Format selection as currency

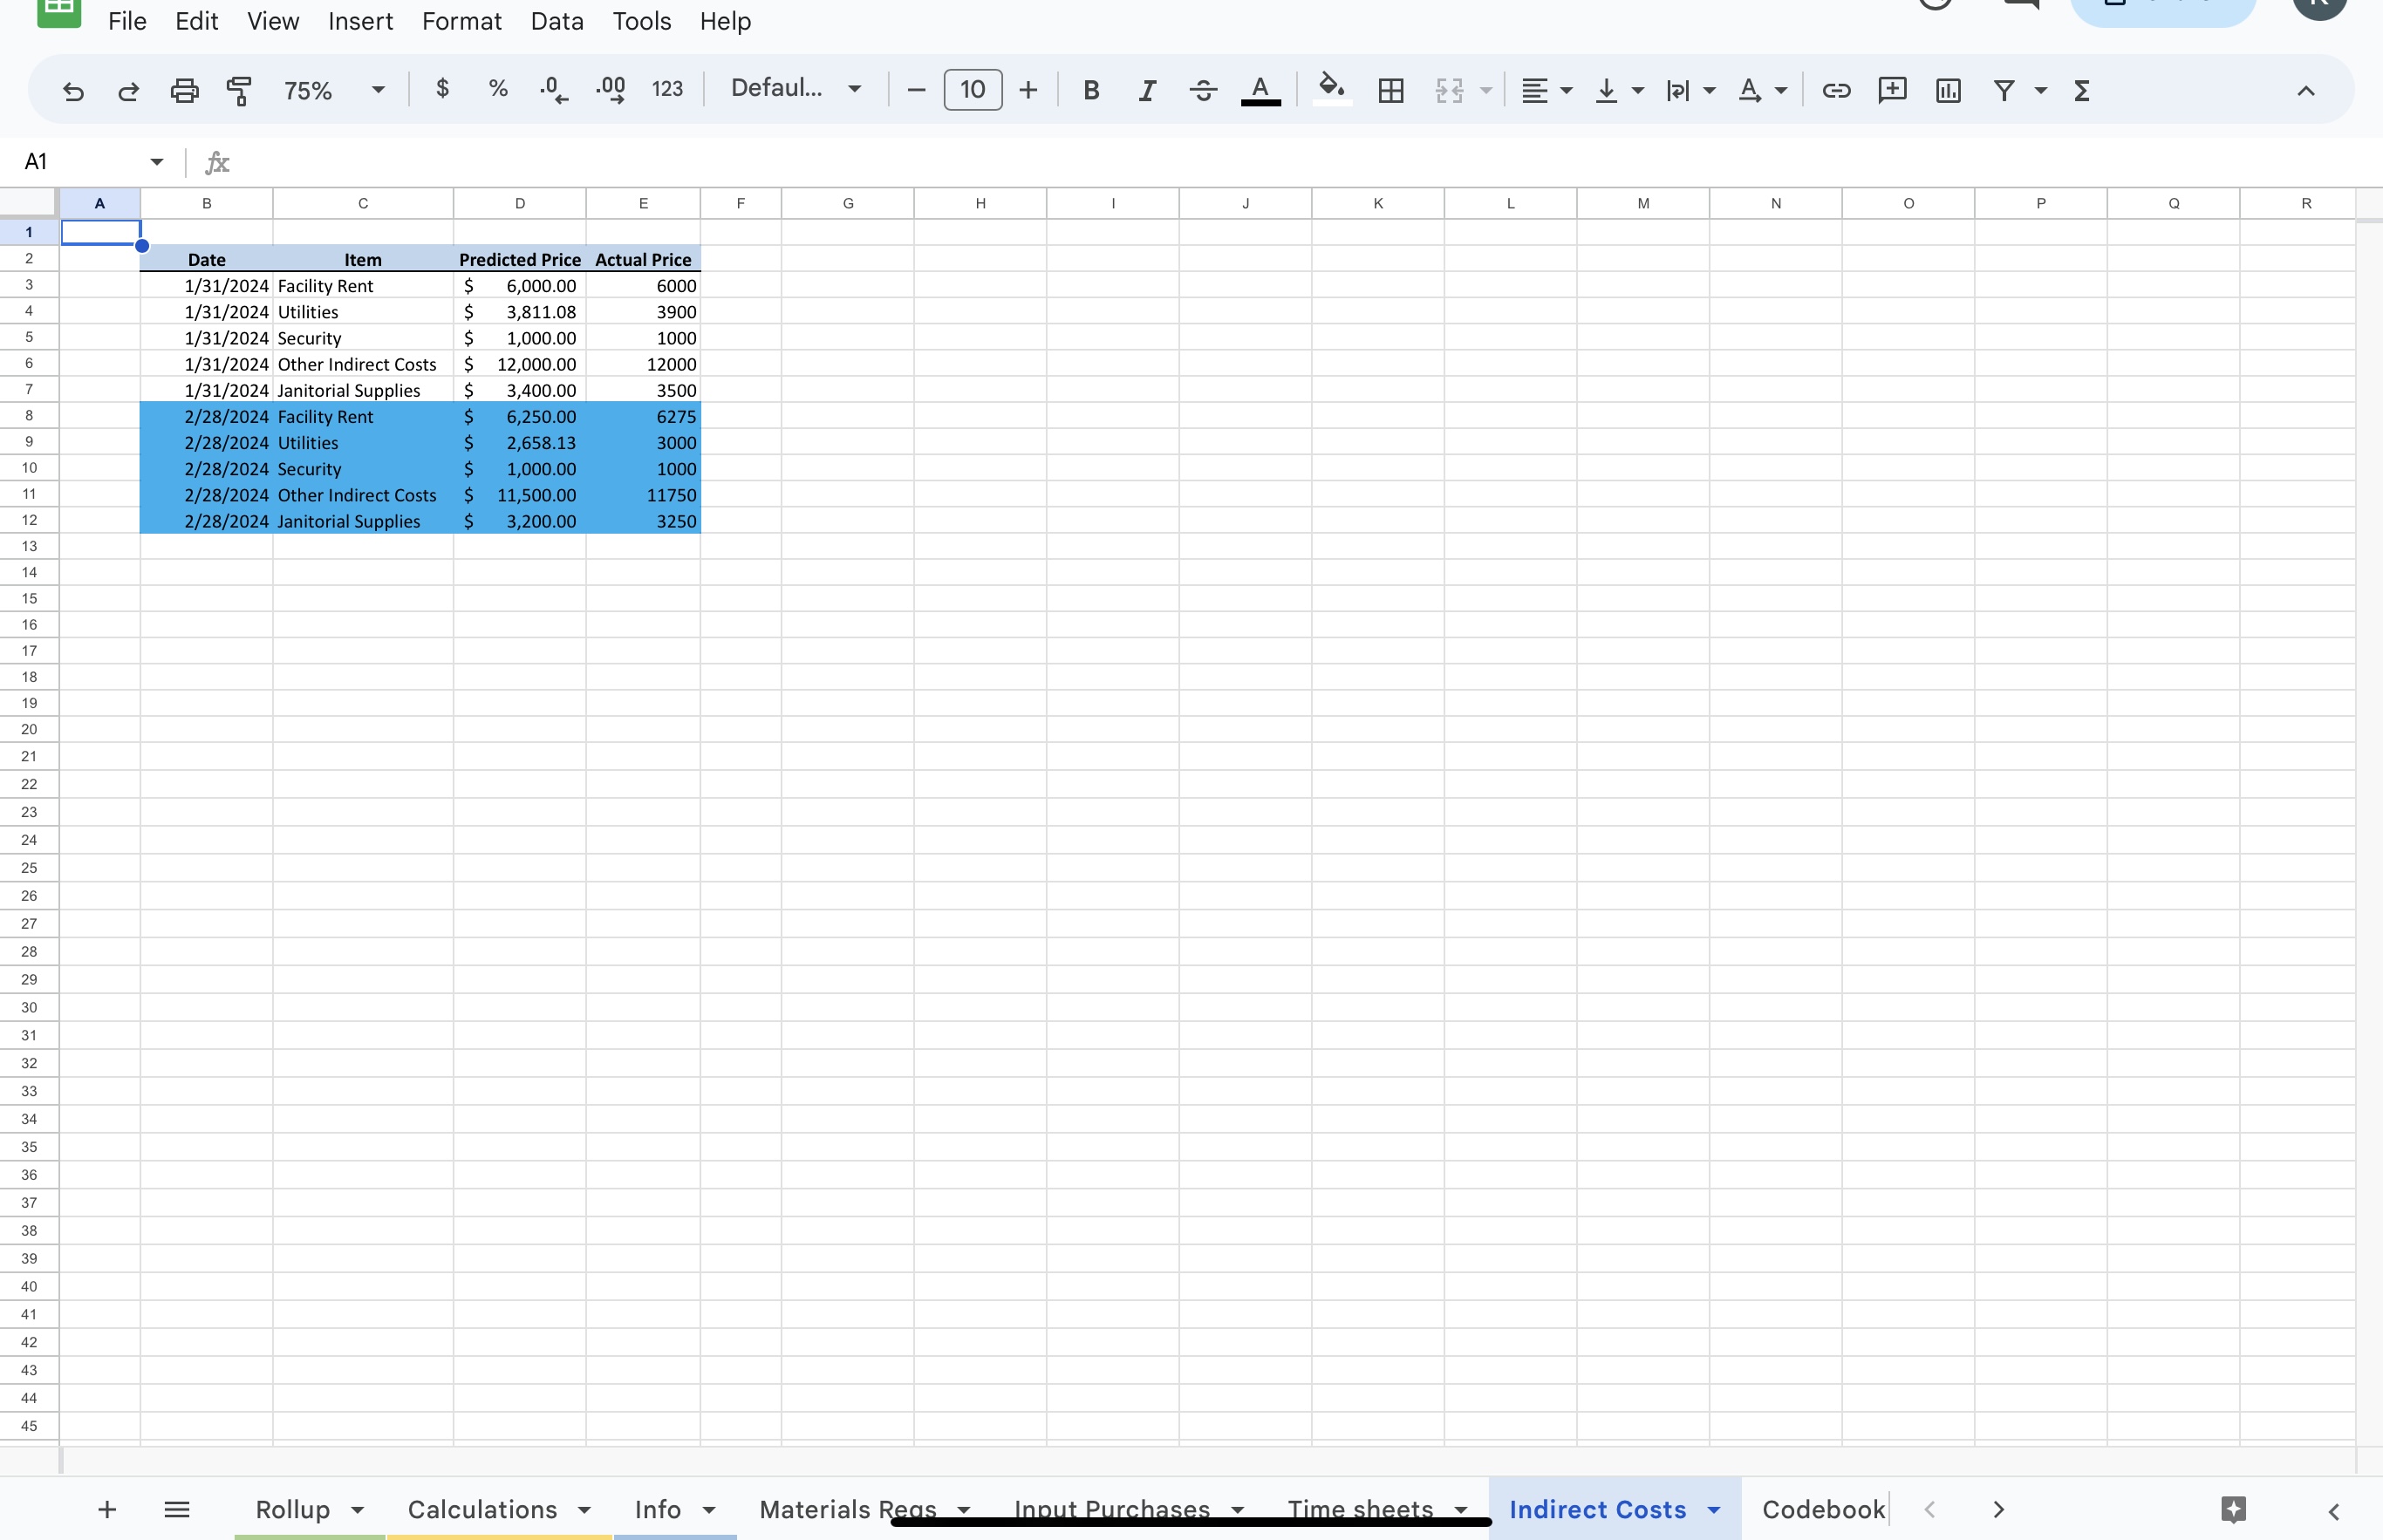pyautogui.click(x=443, y=90)
